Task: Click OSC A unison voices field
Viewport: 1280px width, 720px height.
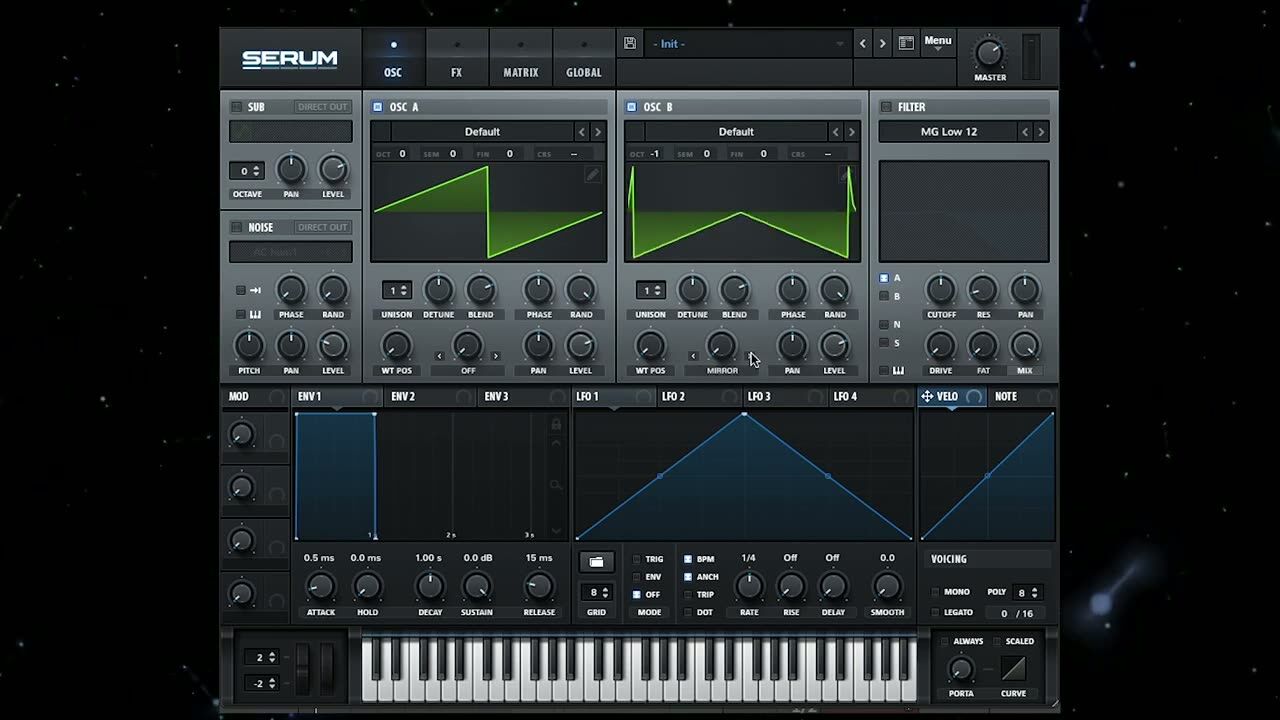Action: tap(396, 290)
